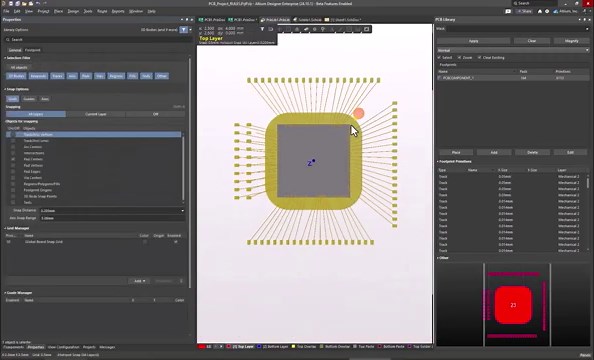The image size is (594, 360).
Task: Click the Apply button in PCB Library
Action: pos(474,41)
